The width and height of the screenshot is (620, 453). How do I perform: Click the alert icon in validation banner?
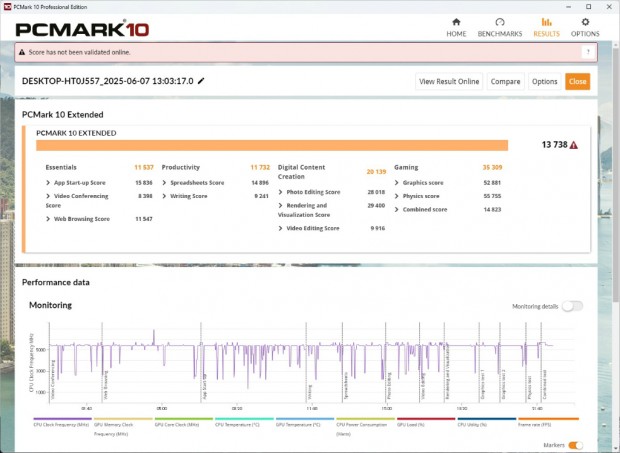23,51
